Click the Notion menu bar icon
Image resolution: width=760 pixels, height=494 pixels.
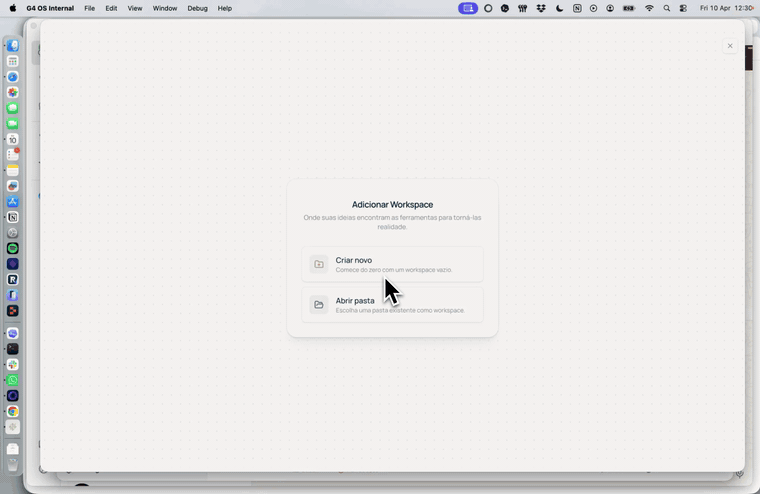[x=577, y=8]
